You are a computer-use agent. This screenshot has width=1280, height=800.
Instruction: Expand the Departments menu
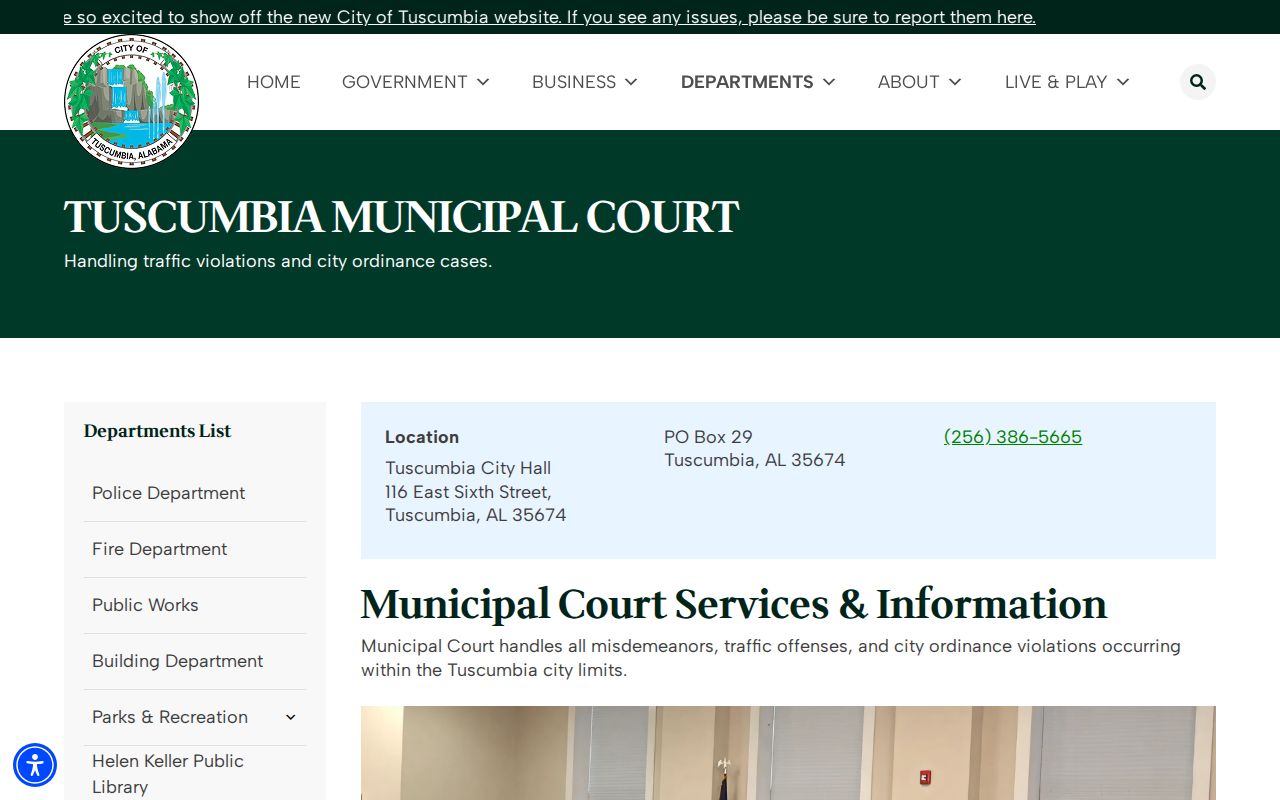click(758, 82)
